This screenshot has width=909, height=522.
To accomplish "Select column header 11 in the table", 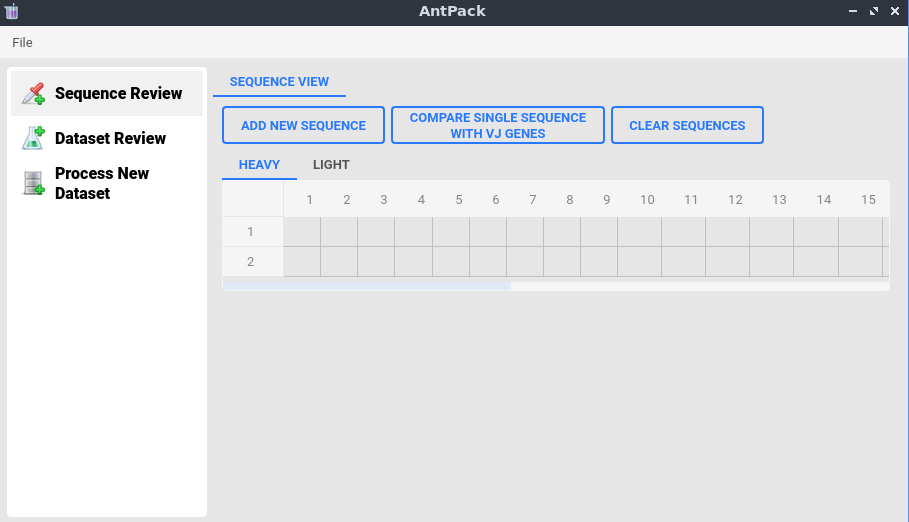I will click(683, 200).
